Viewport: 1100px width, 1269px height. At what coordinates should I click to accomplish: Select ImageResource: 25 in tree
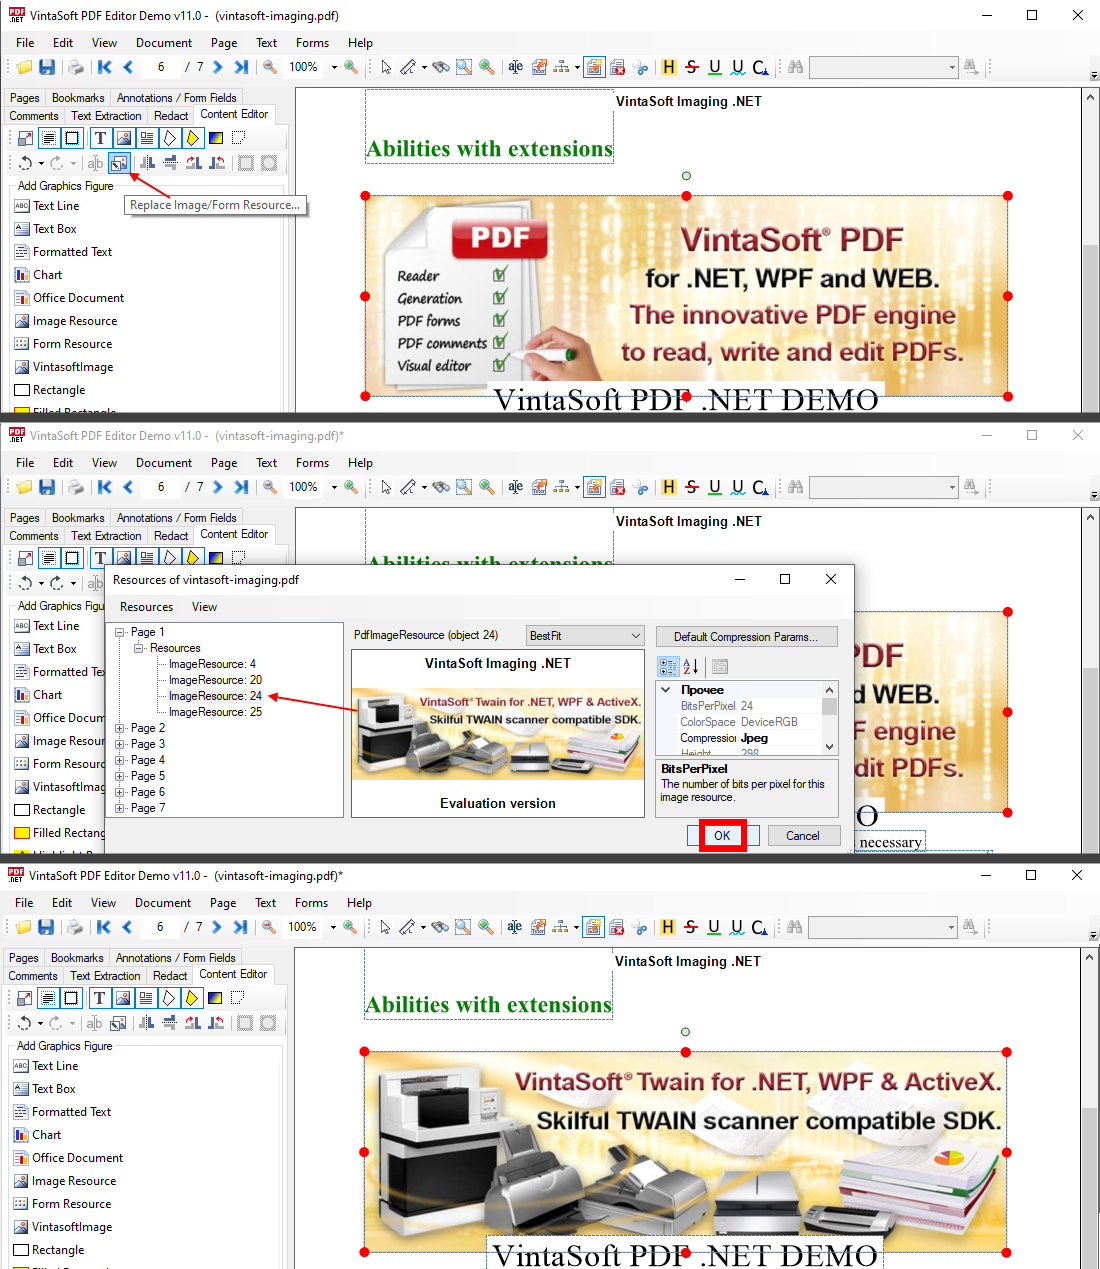tap(215, 712)
